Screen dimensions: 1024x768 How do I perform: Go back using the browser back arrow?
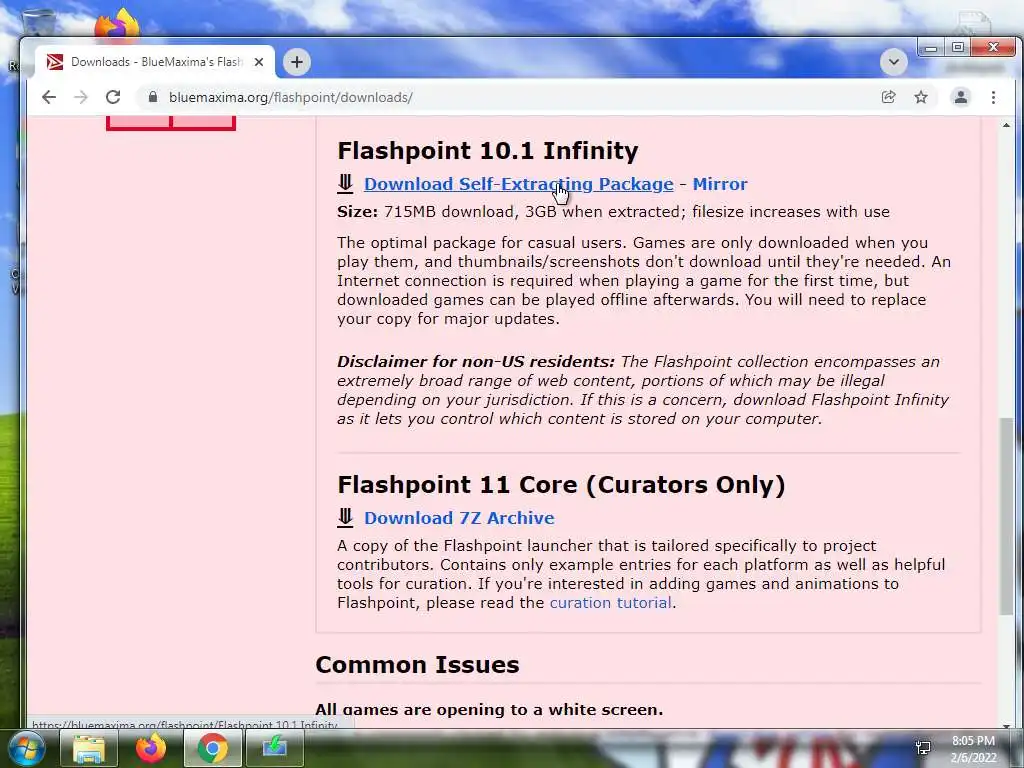(x=49, y=97)
